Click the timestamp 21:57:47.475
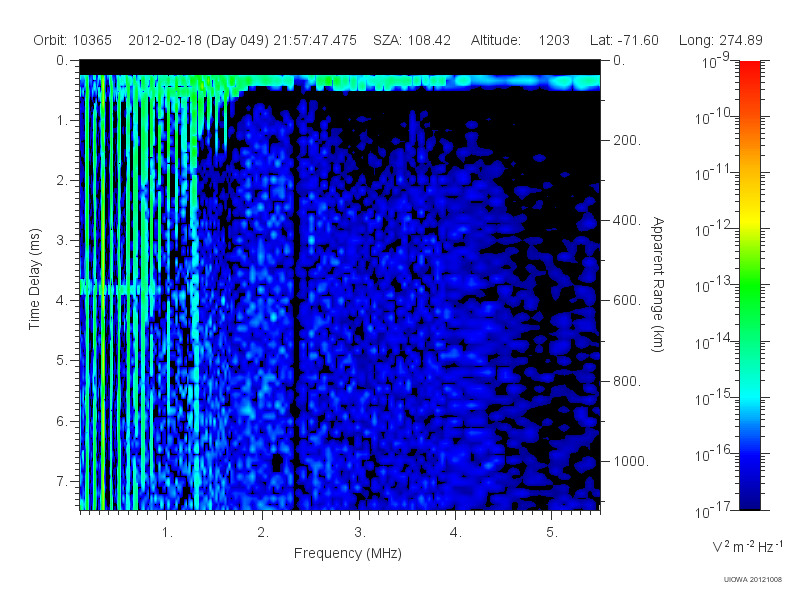This screenshot has width=800, height=600. pyautogui.click(x=315, y=40)
